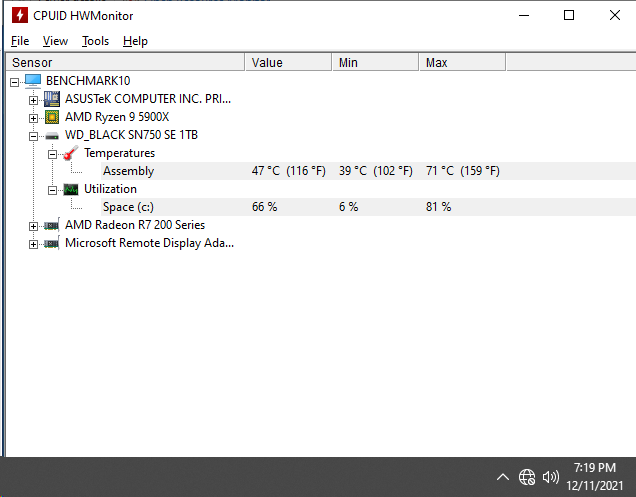The width and height of the screenshot is (636, 497).
Task: Click the WD_BLACK SN750 drive icon
Action: [x=52, y=136]
